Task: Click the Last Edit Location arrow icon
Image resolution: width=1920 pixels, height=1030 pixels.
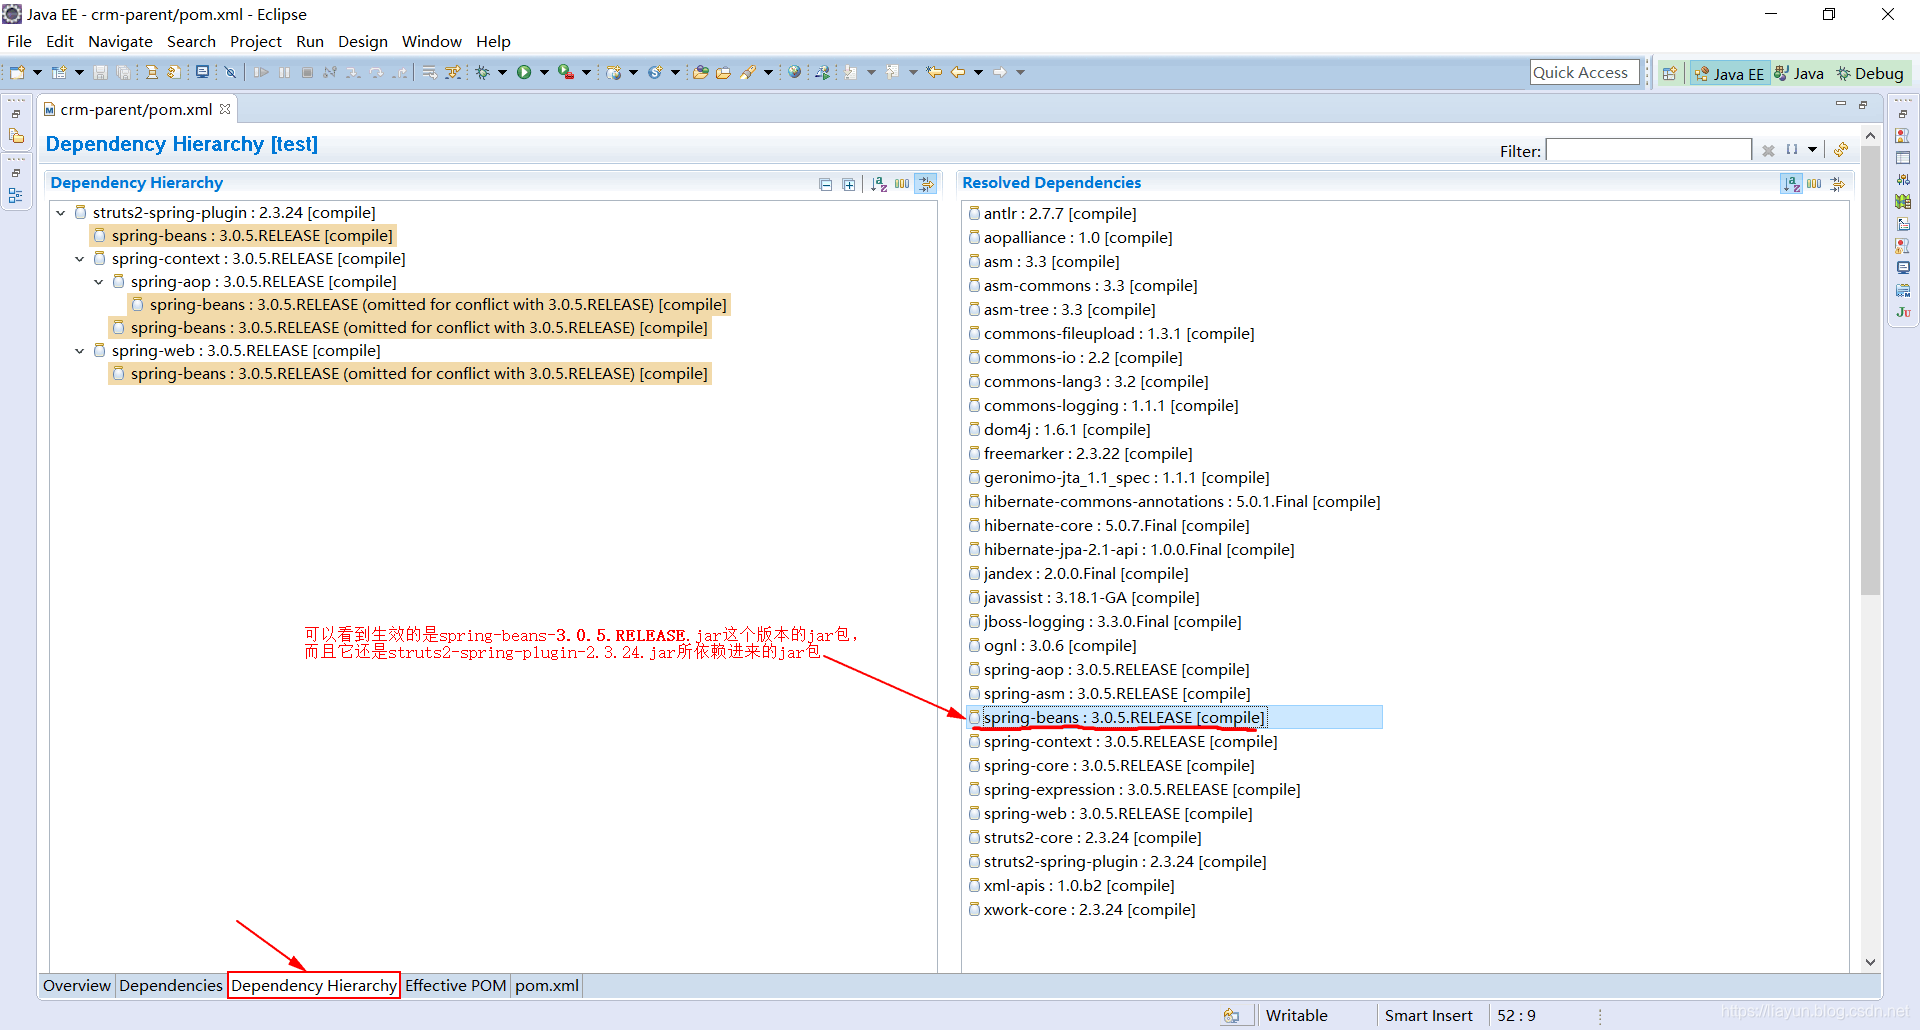Action: 934,72
